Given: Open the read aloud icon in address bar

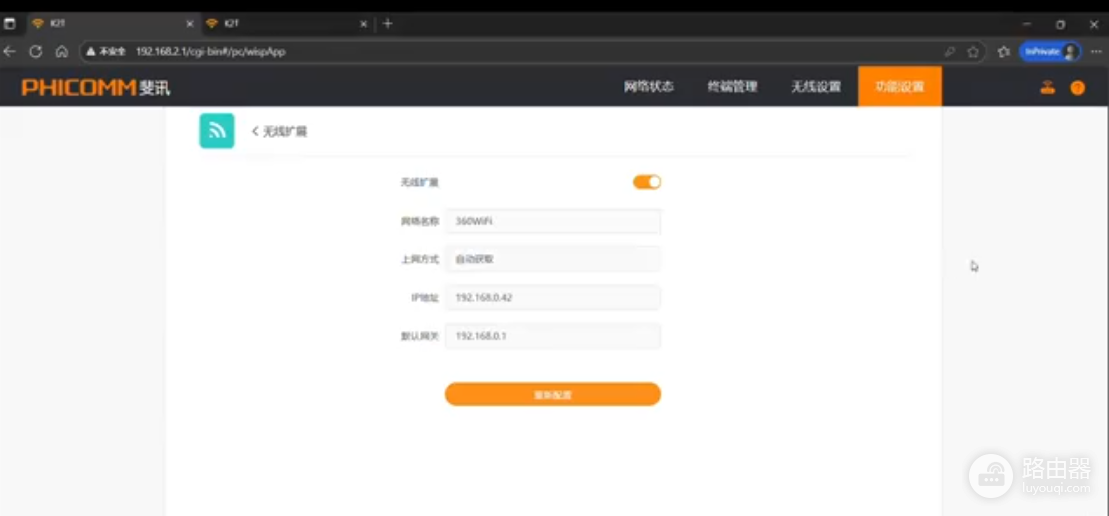Looking at the screenshot, I should point(950,52).
